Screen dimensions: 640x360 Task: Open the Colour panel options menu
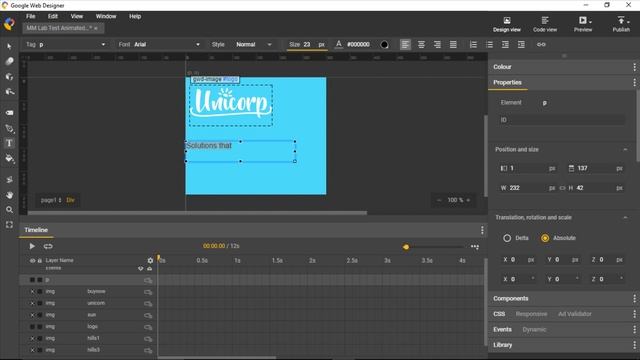(634, 67)
